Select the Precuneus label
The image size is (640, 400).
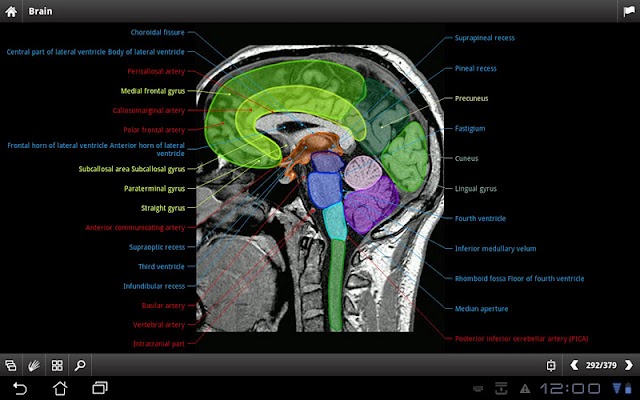click(x=471, y=98)
